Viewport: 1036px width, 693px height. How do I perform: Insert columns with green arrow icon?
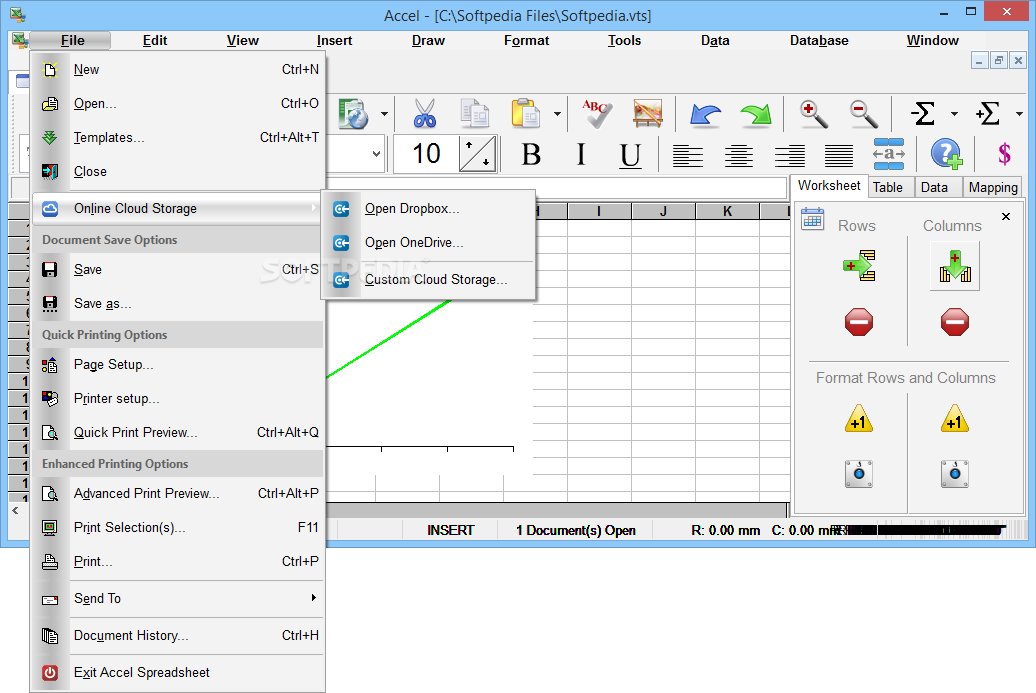pos(955,266)
